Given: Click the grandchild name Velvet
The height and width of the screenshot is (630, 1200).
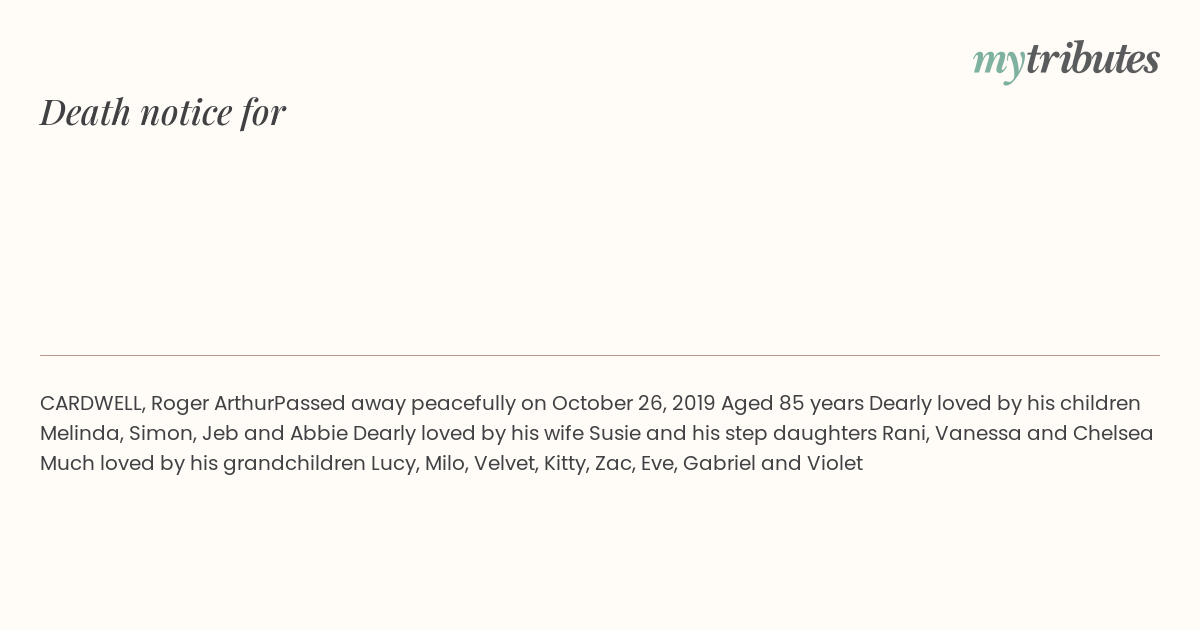Looking at the screenshot, I should coord(504,464).
